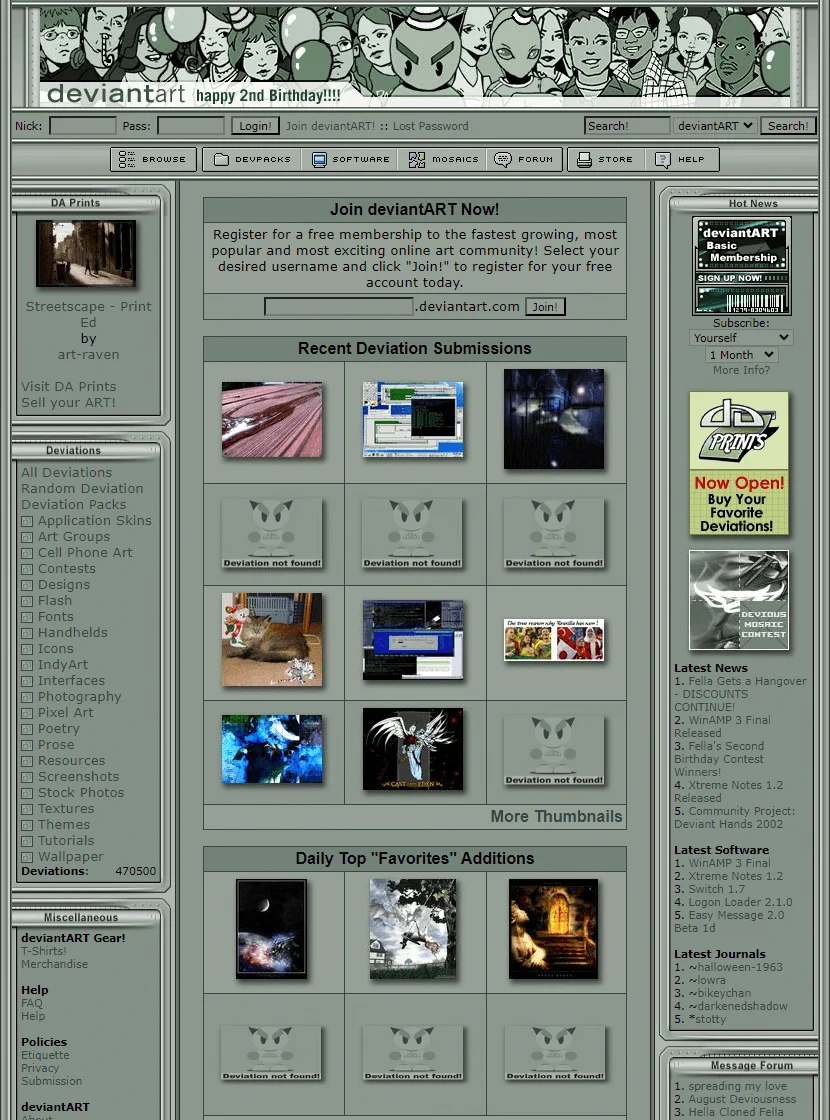Click the plus icon beside Pixel Art
Viewport: 830px width, 1120px height.
pos(27,714)
